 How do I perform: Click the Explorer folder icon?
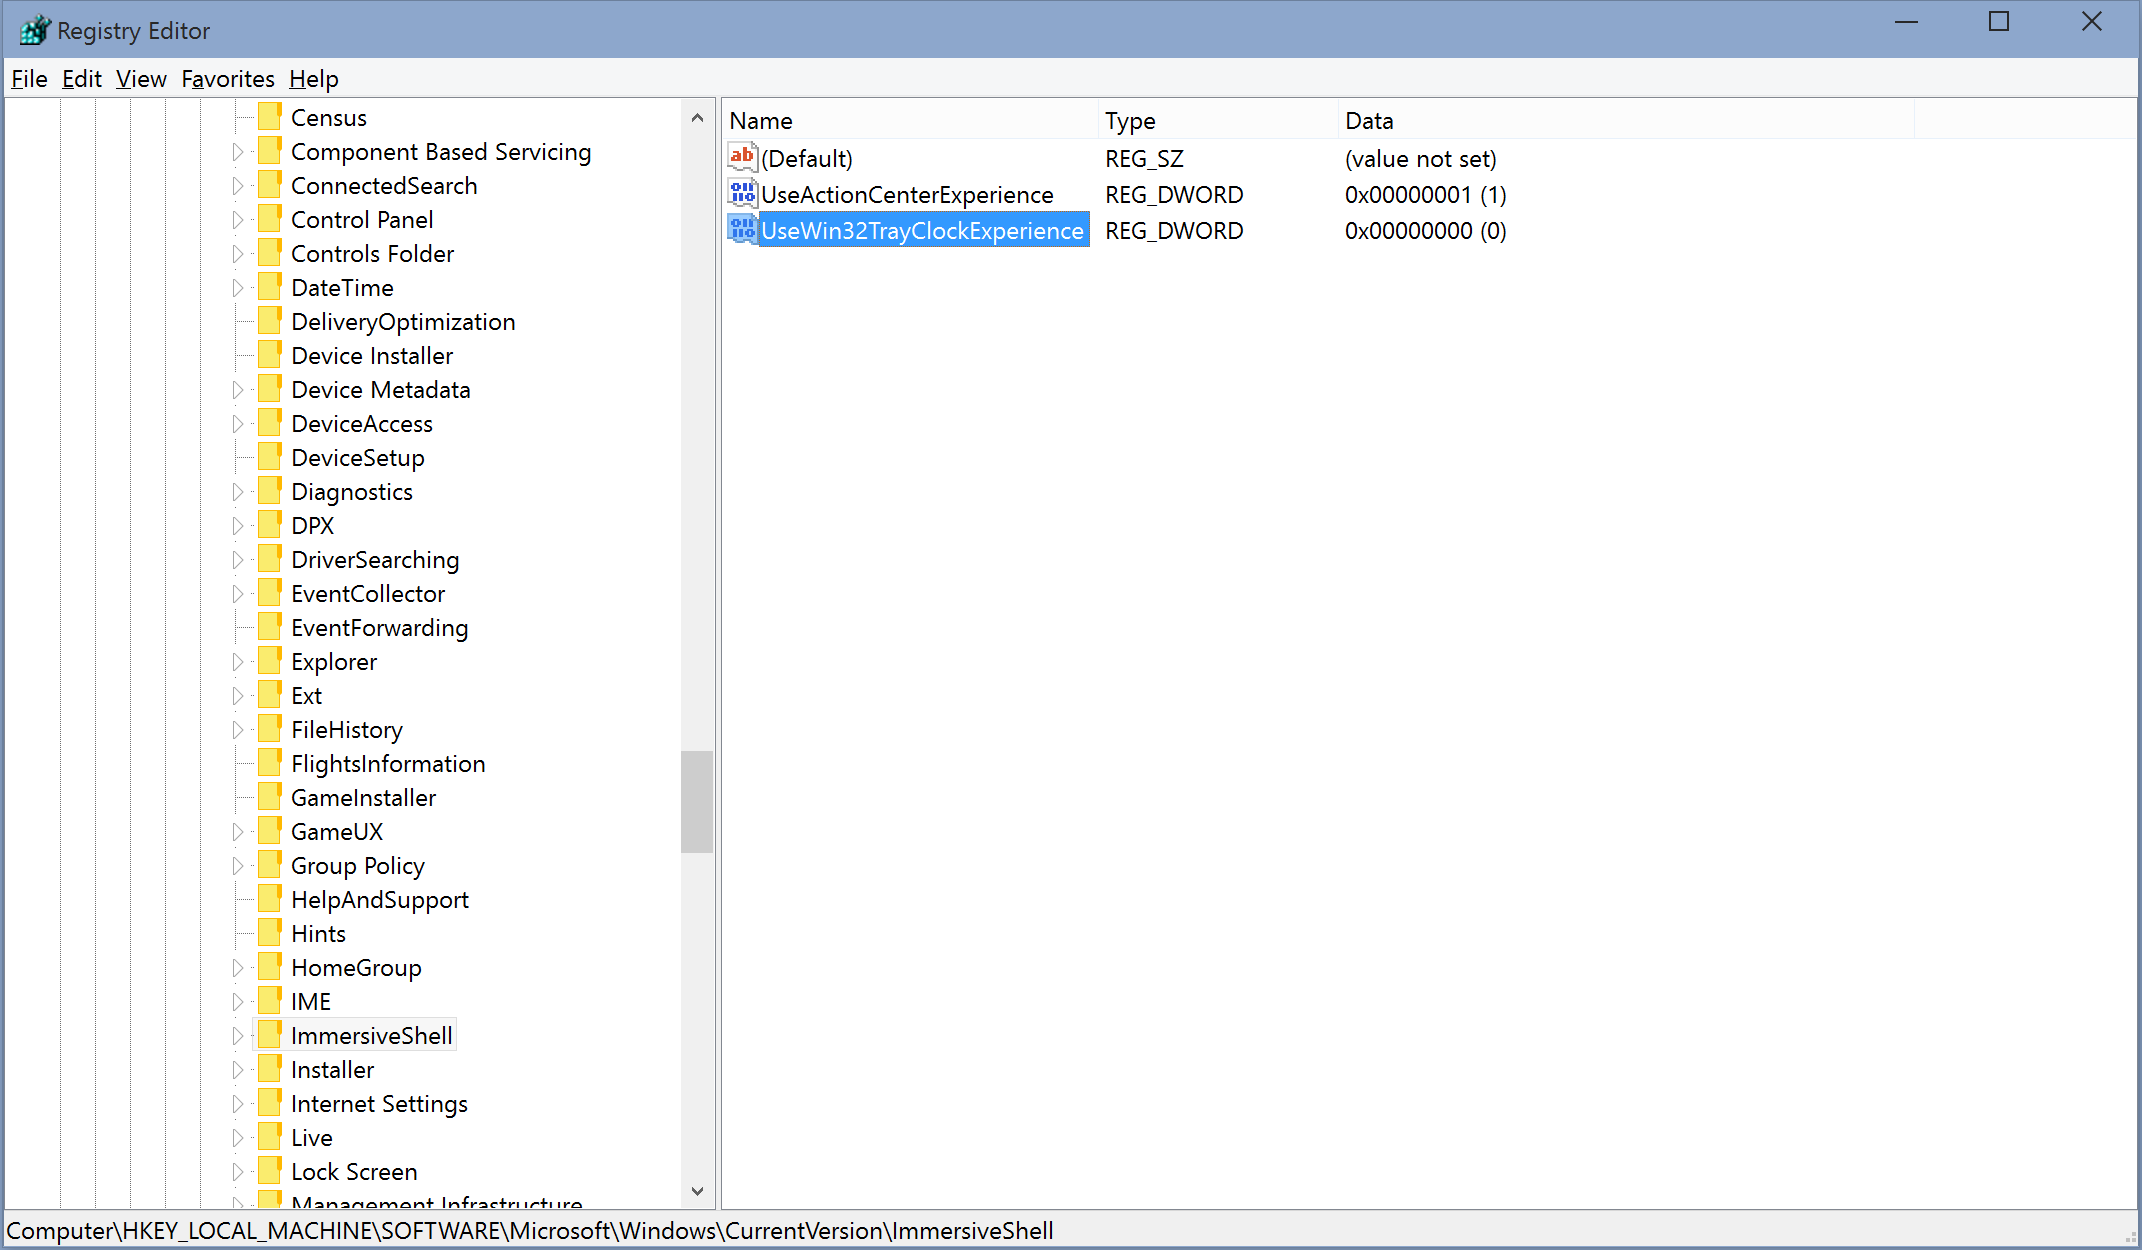click(269, 661)
